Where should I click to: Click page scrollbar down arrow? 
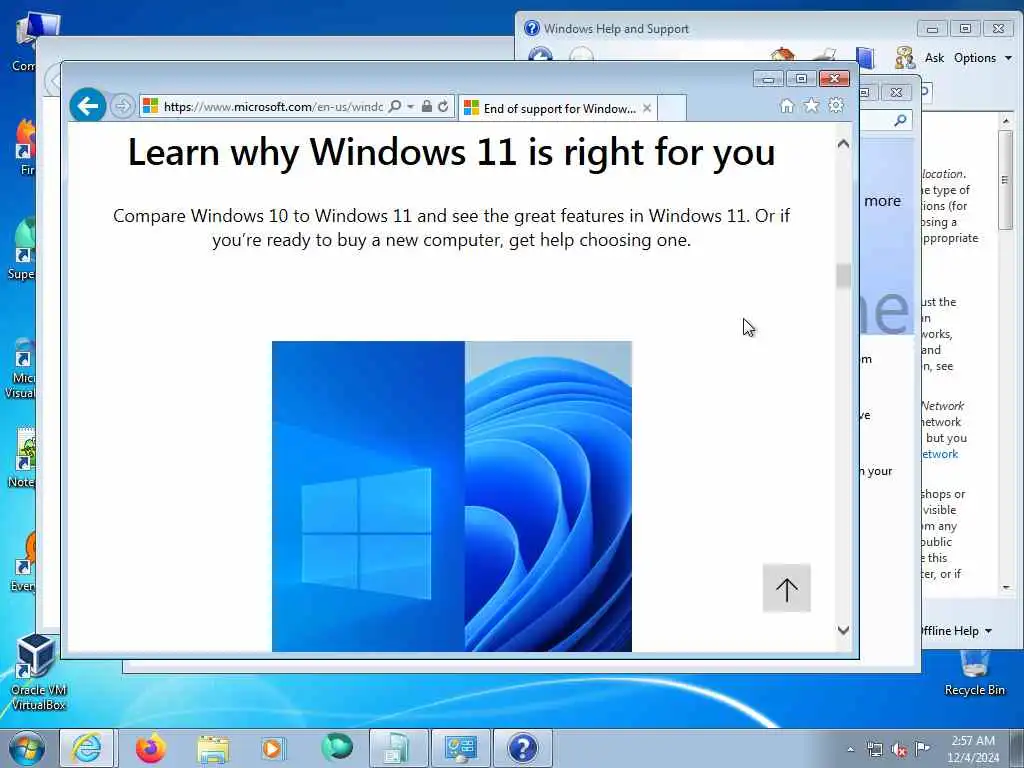click(x=844, y=630)
